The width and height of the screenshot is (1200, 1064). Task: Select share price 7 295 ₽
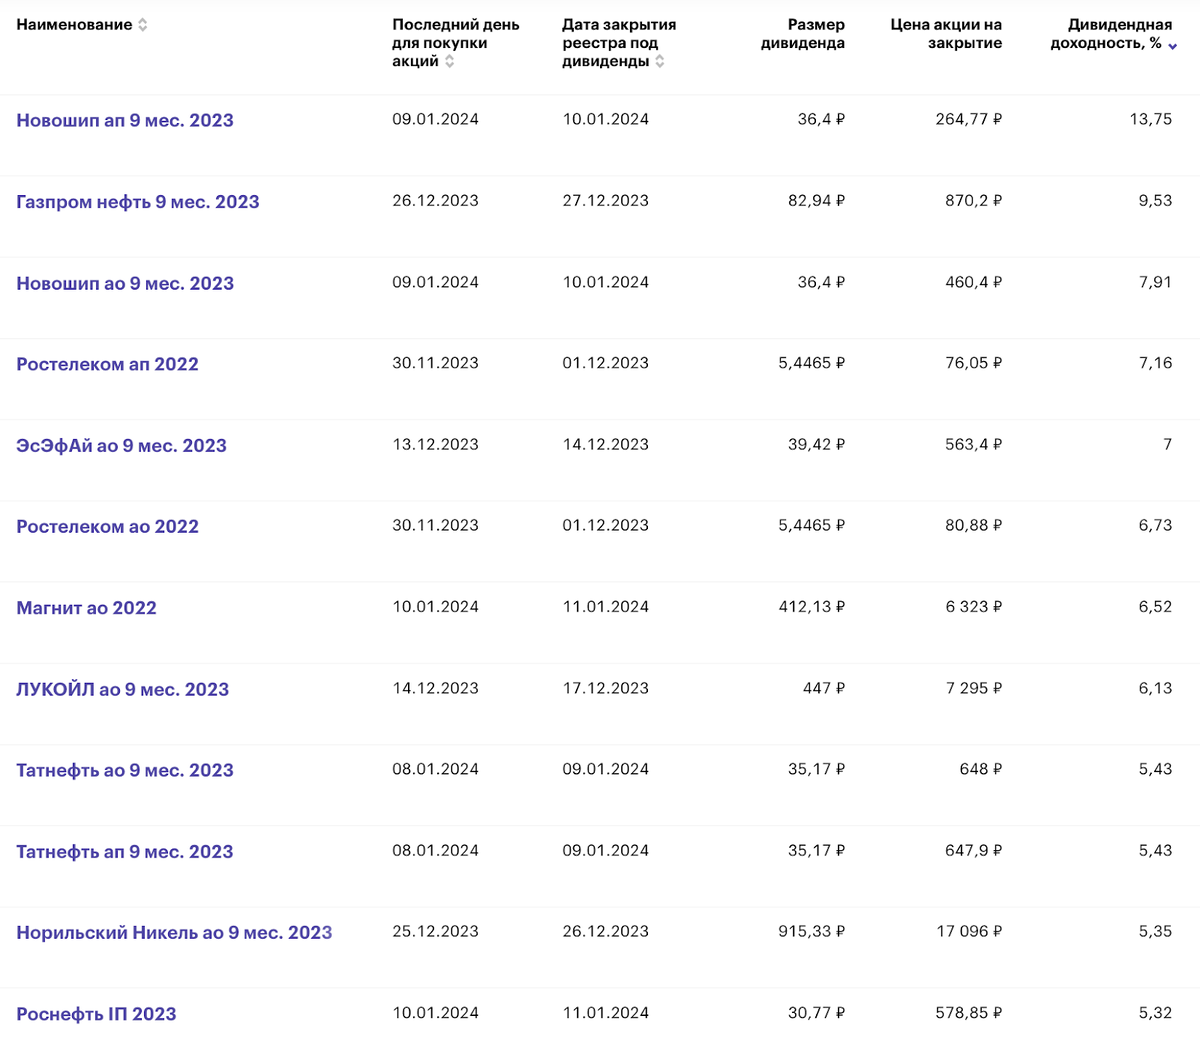point(974,688)
